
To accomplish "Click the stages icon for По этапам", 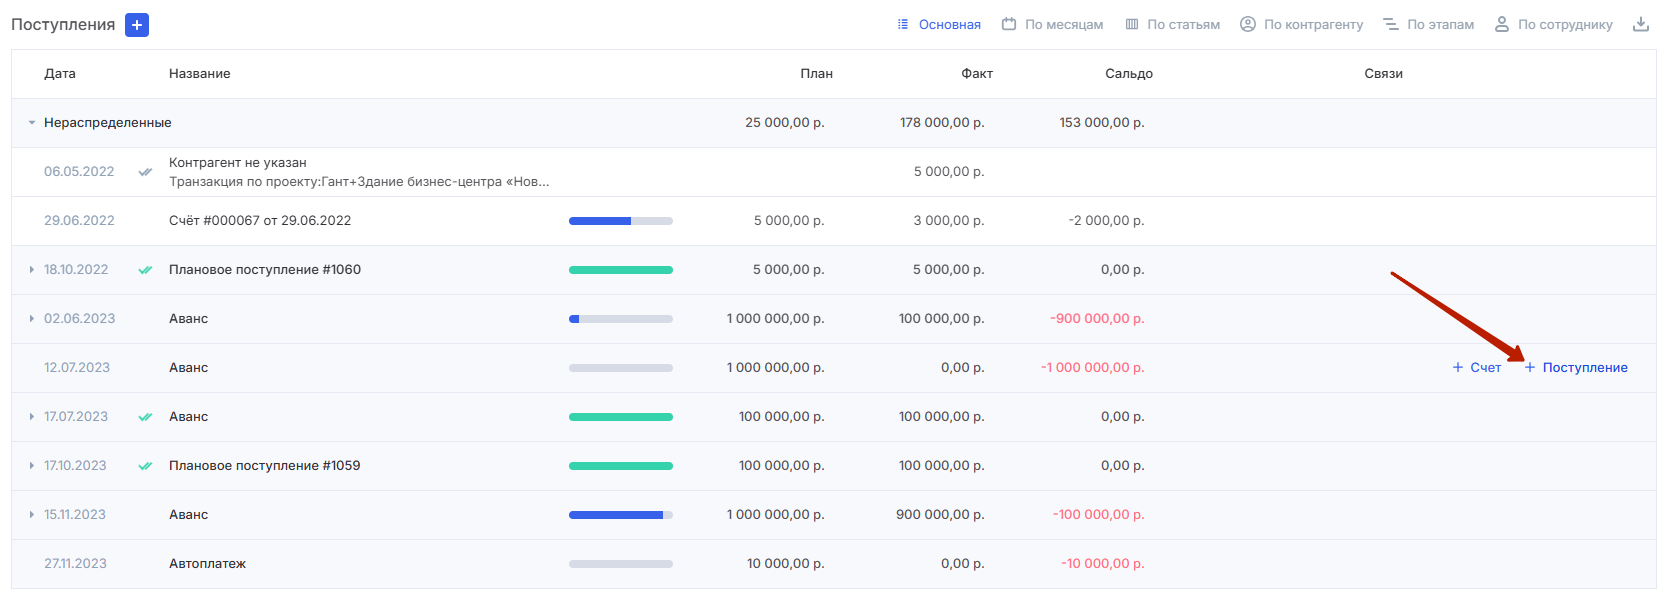I will (1391, 25).
